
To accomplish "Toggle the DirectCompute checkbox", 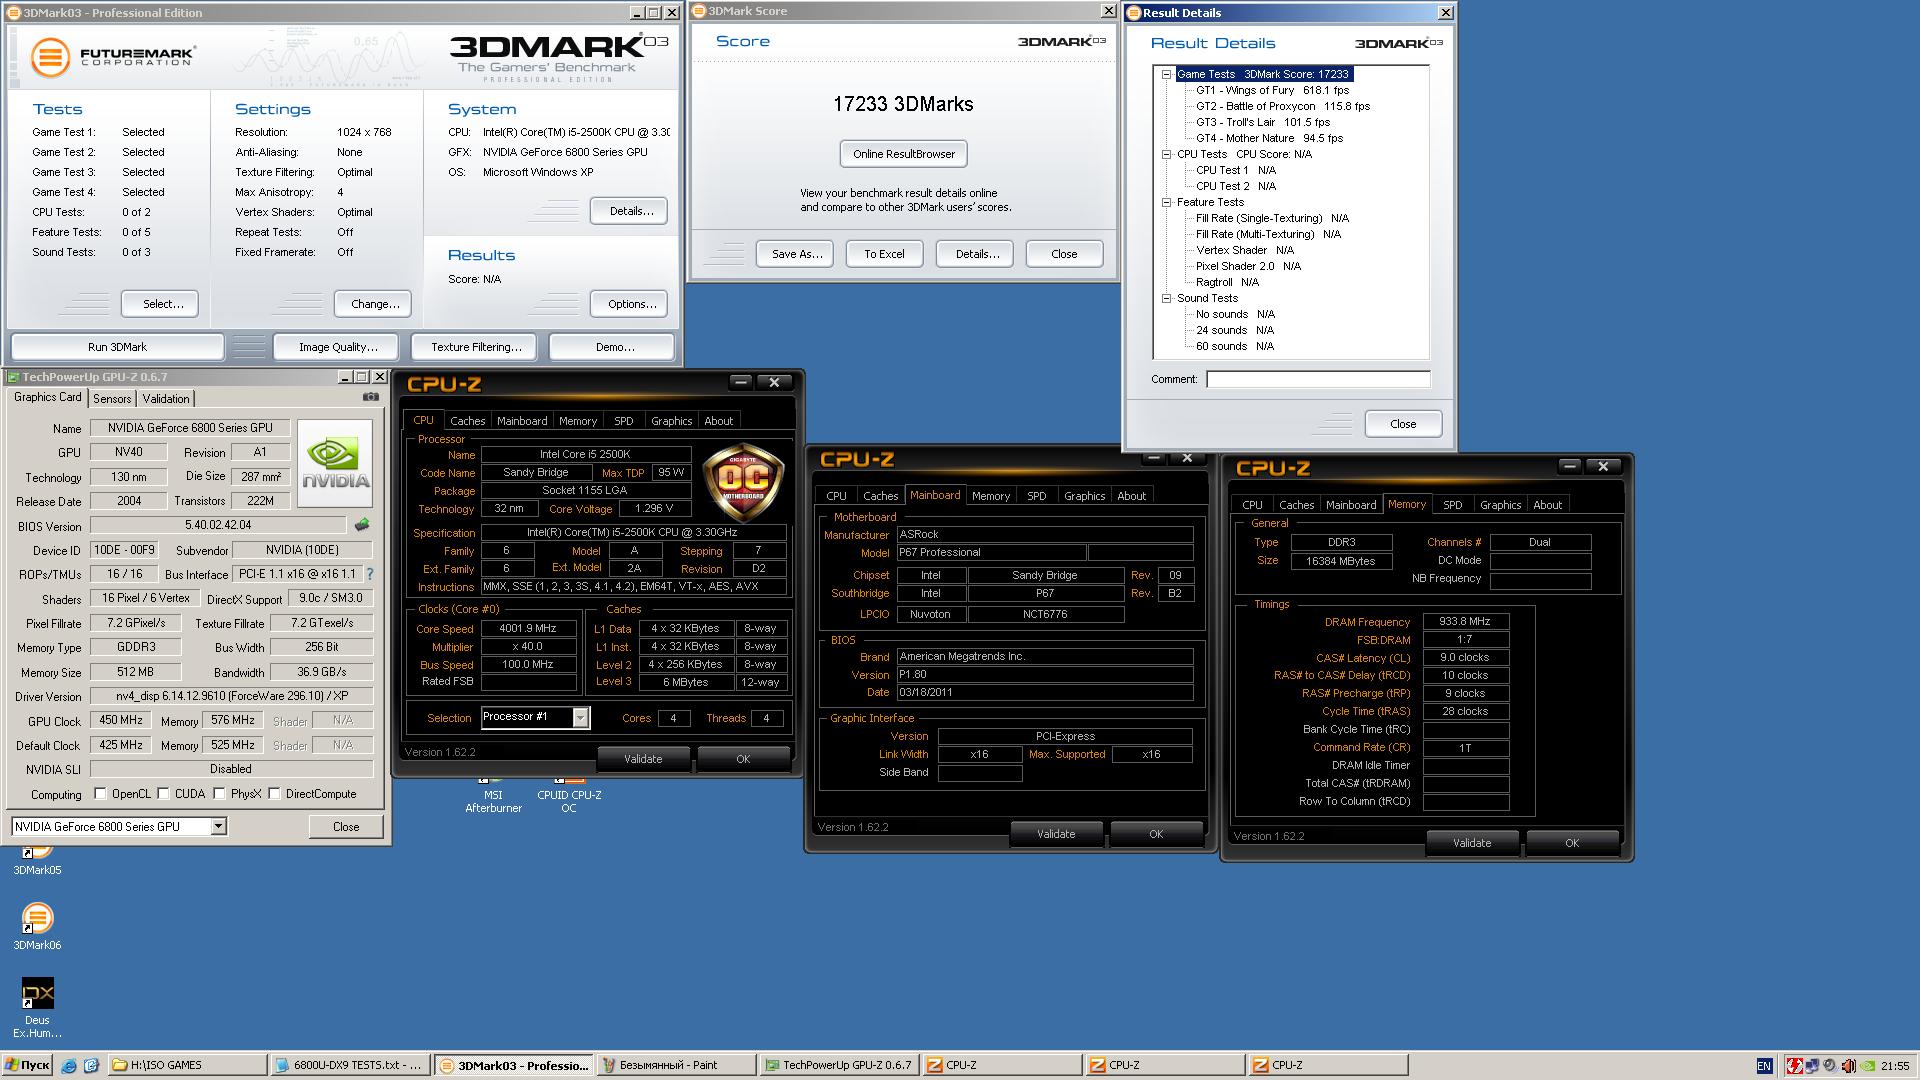I will click(274, 794).
